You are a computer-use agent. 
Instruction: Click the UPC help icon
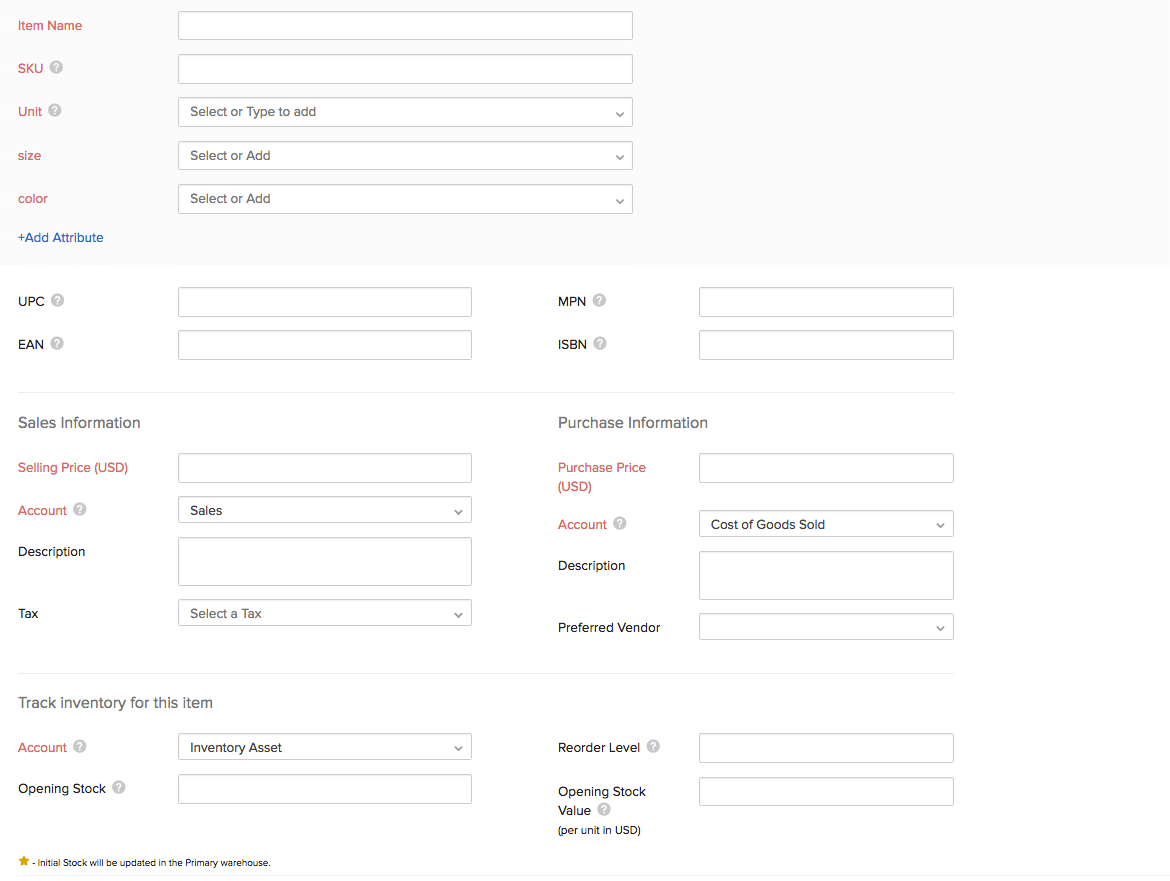click(58, 300)
